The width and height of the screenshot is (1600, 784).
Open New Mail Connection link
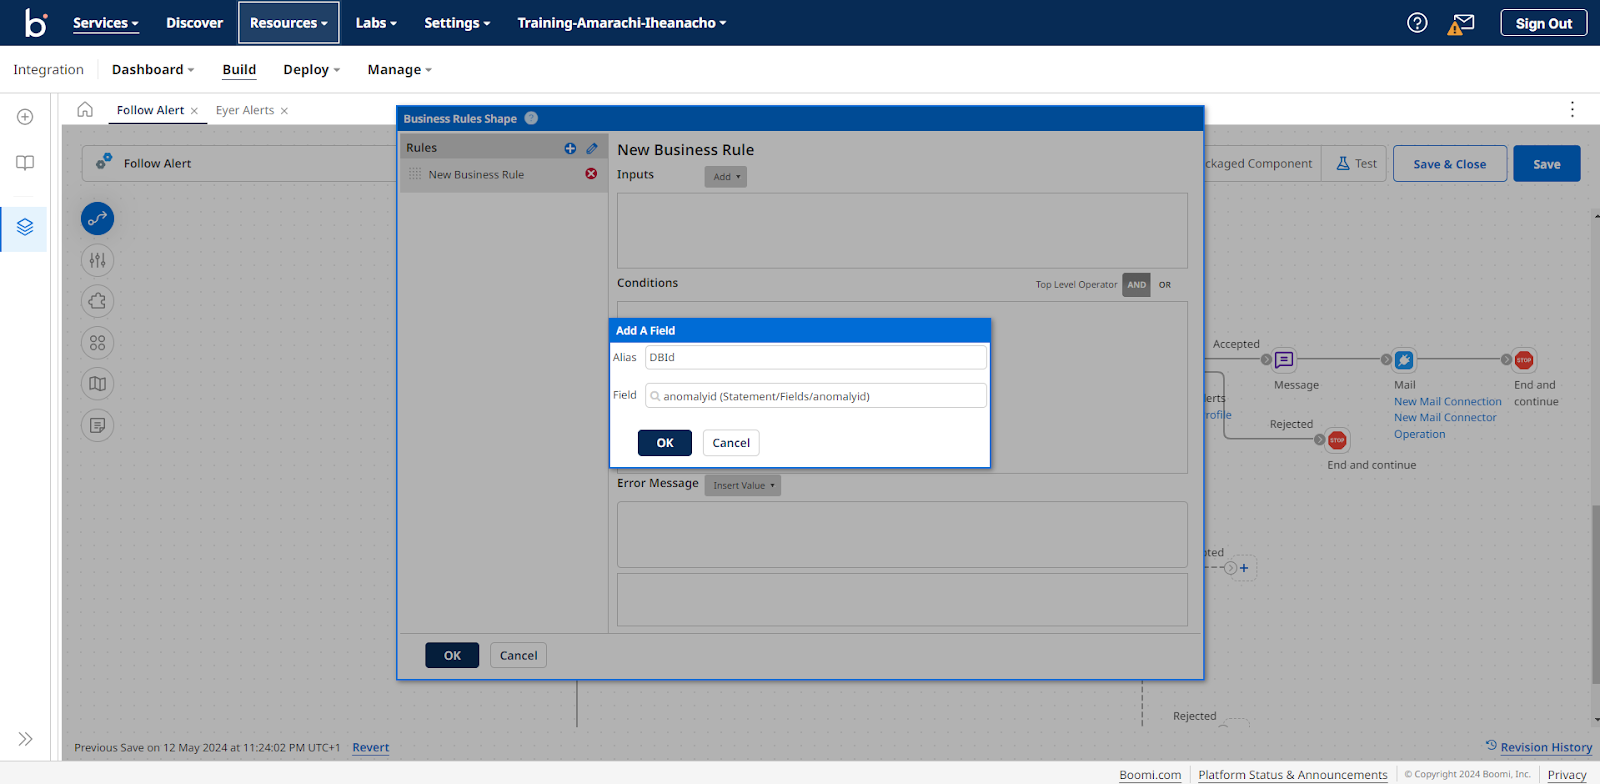(1448, 402)
